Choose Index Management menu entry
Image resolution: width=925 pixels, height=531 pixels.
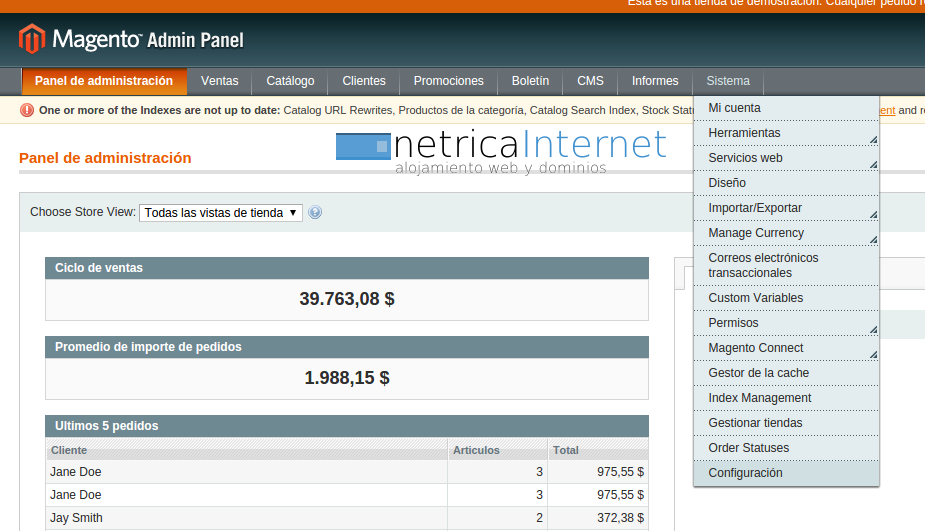(x=759, y=398)
